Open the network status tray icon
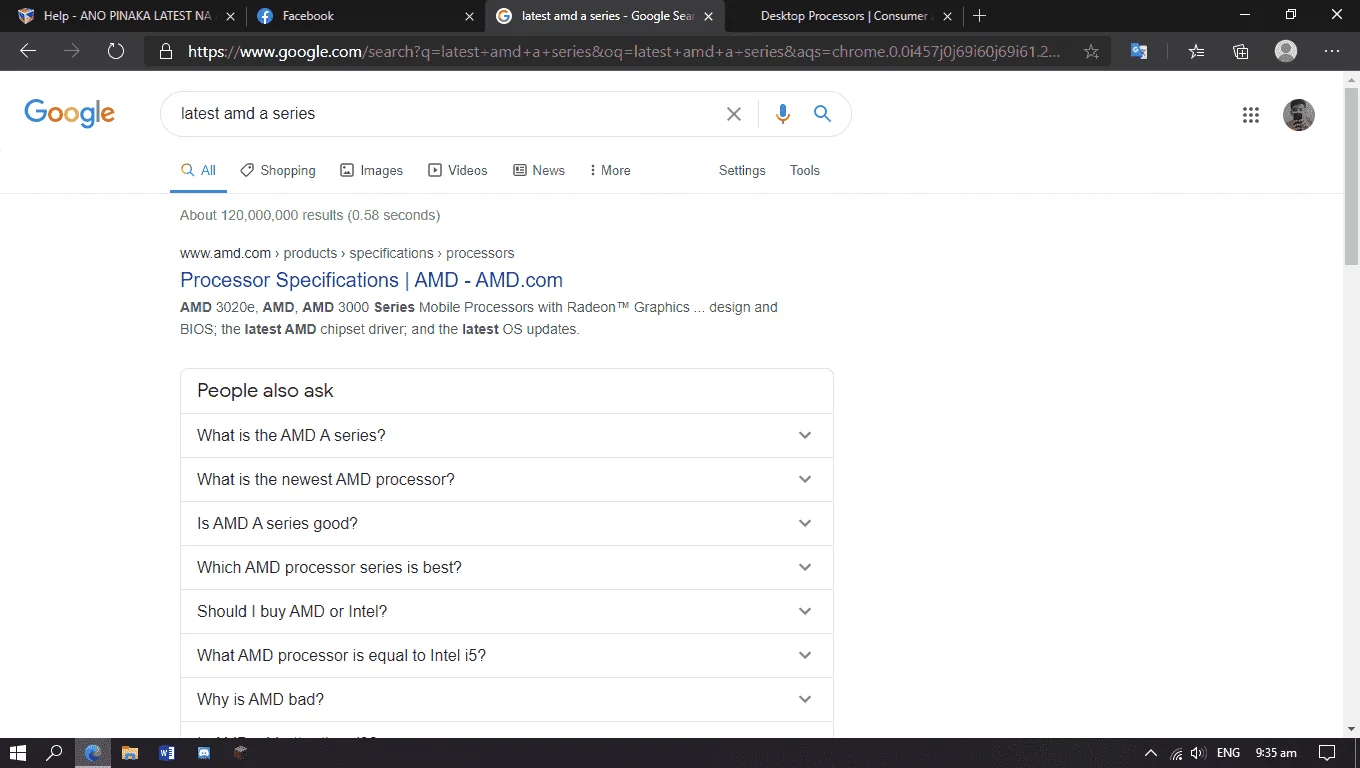Viewport: 1360px width, 768px height. point(1176,753)
